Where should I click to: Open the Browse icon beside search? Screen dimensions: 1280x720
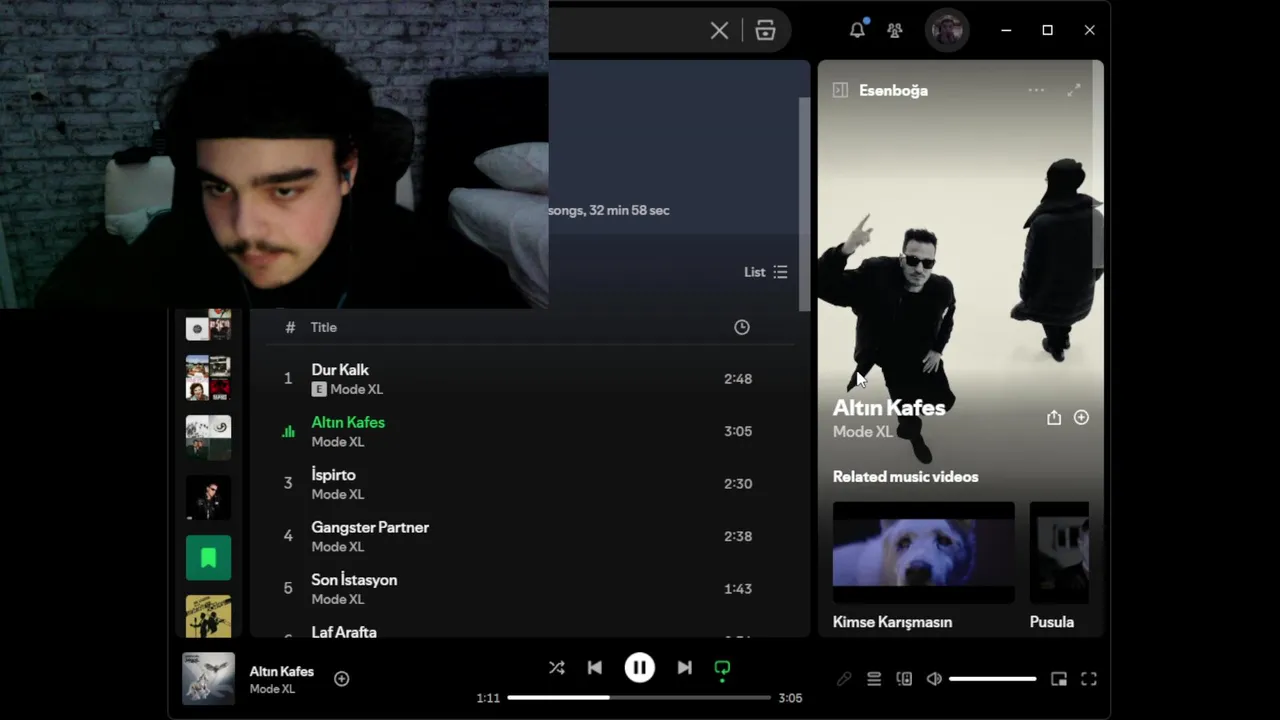pyautogui.click(x=765, y=30)
